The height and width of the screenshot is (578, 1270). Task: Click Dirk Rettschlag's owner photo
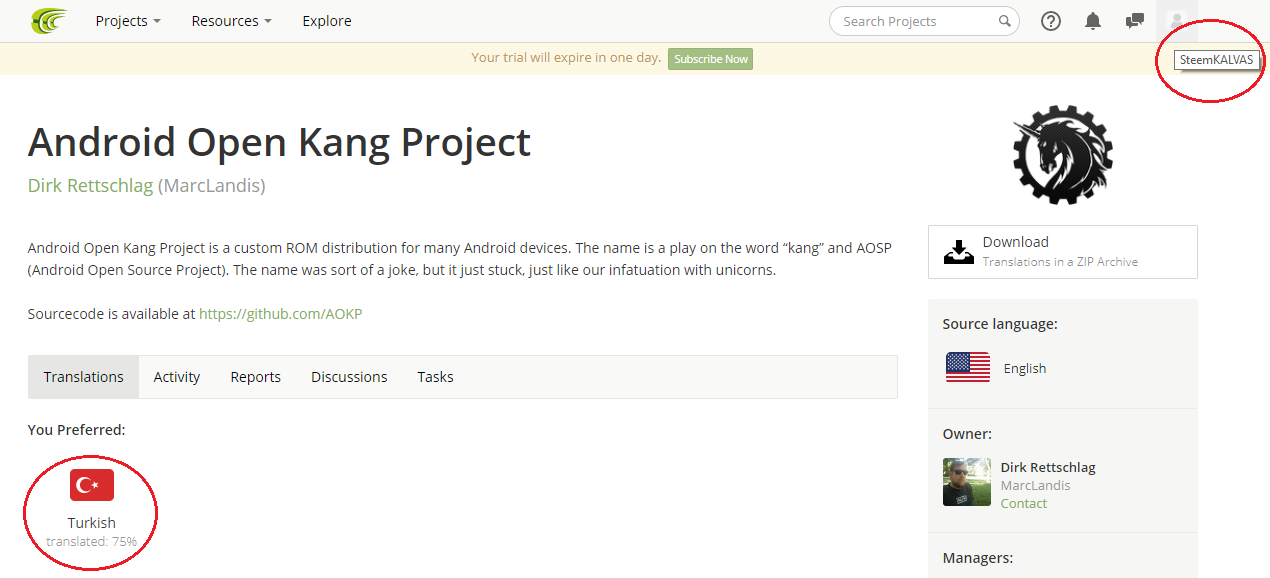(x=967, y=482)
